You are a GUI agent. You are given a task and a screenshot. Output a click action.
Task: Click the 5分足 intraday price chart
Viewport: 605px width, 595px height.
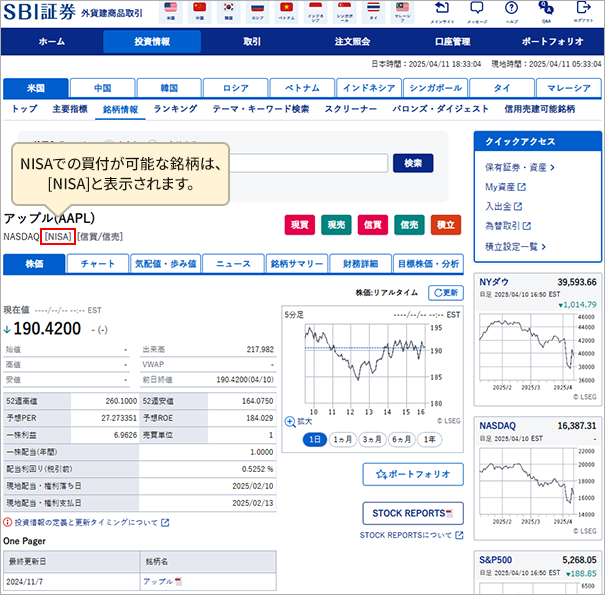point(365,364)
